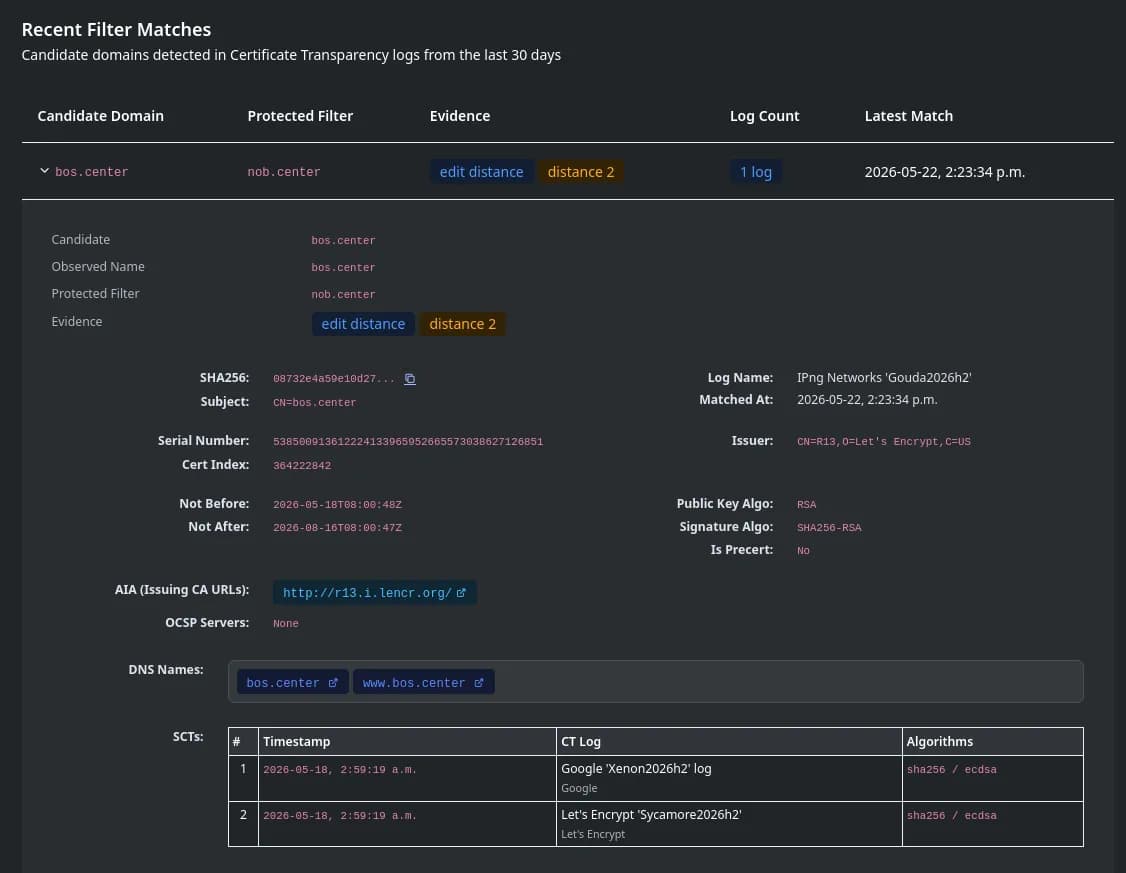
Task: Click the subject value CN=bos.center
Action: tap(315, 403)
